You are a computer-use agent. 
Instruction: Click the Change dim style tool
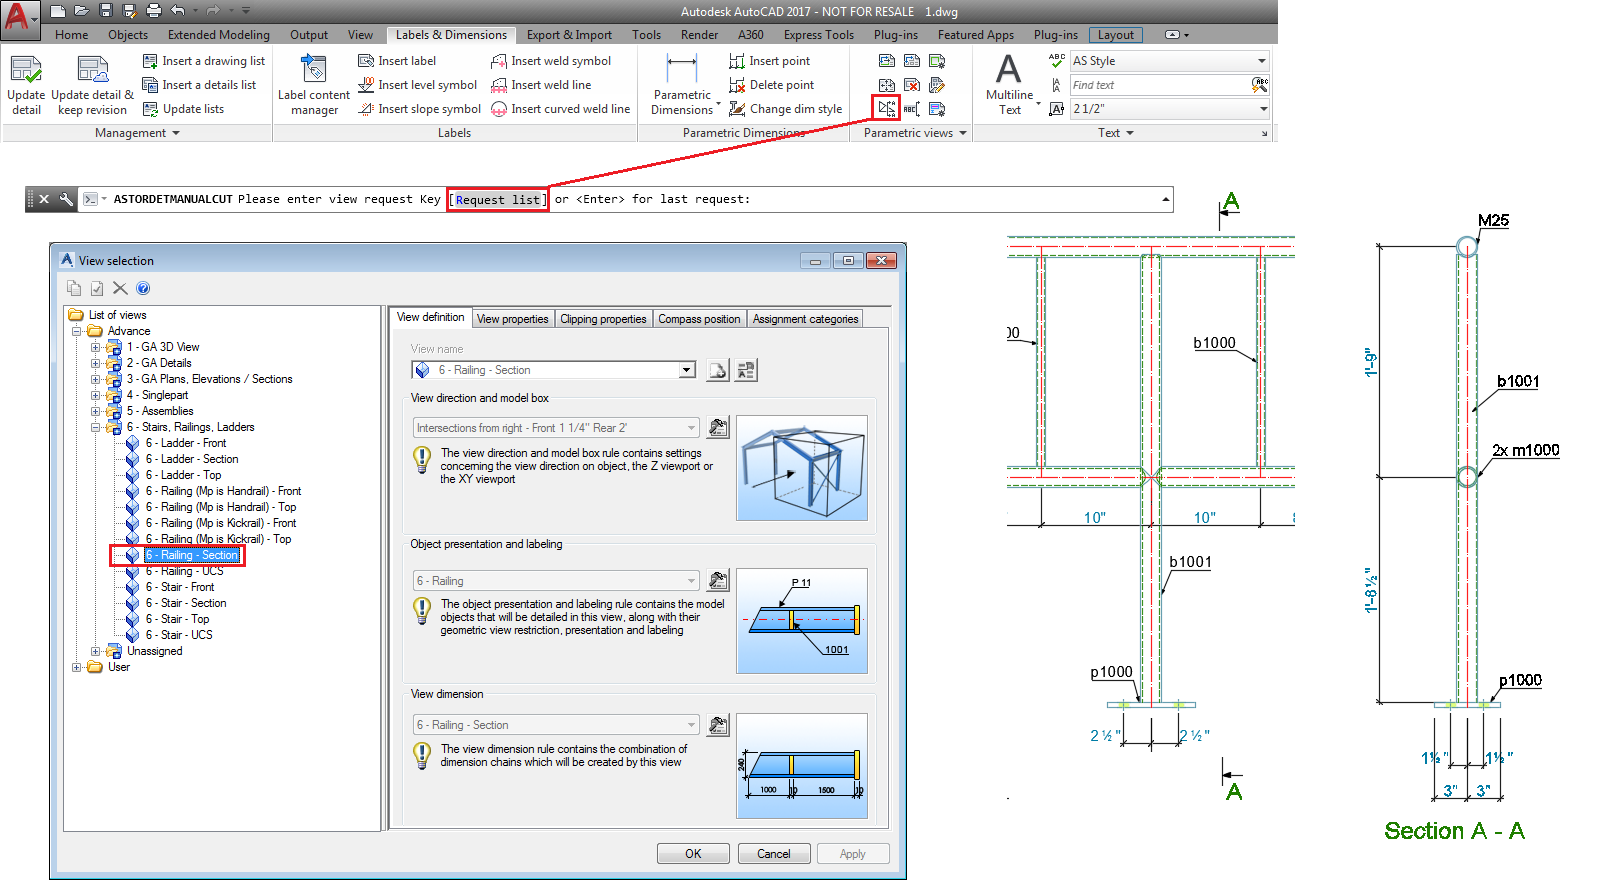[x=785, y=109]
